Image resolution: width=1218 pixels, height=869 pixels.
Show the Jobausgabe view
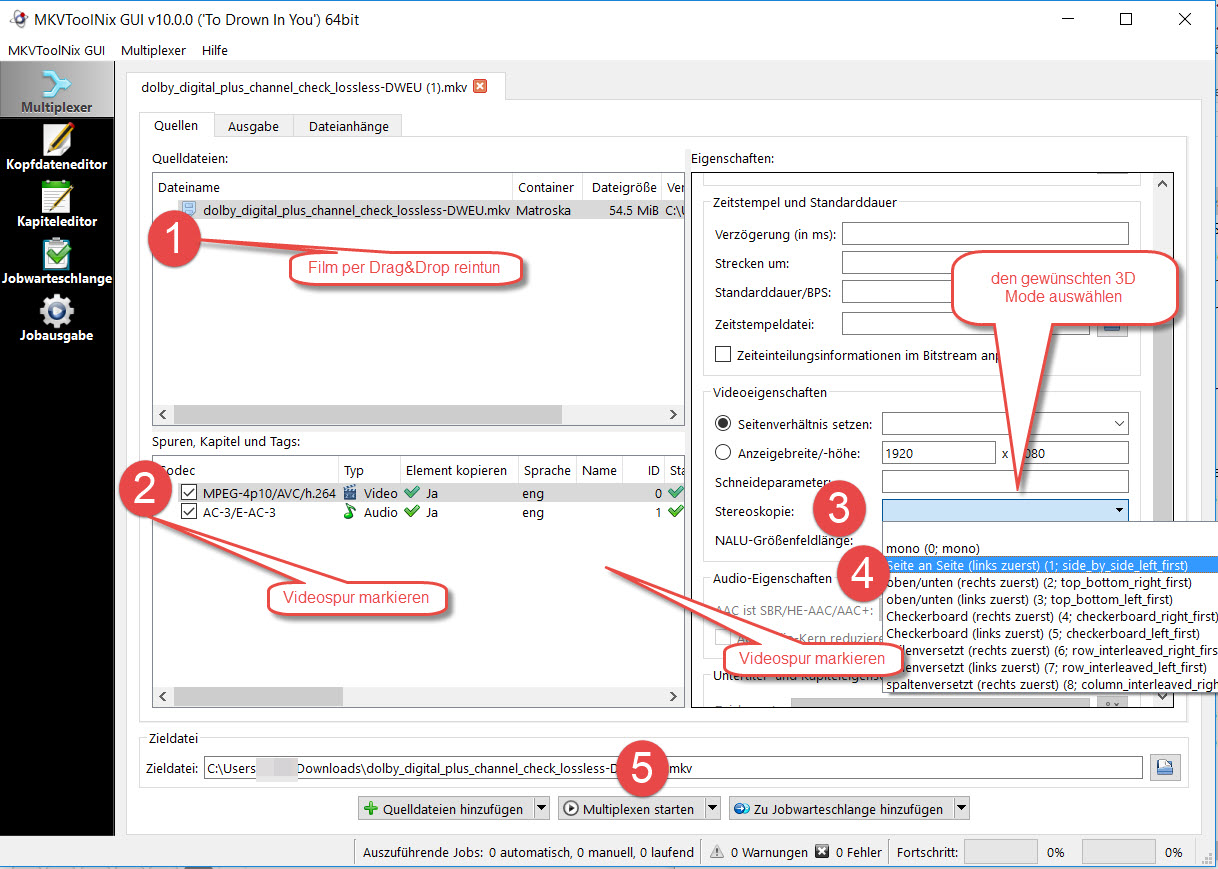click(x=57, y=317)
